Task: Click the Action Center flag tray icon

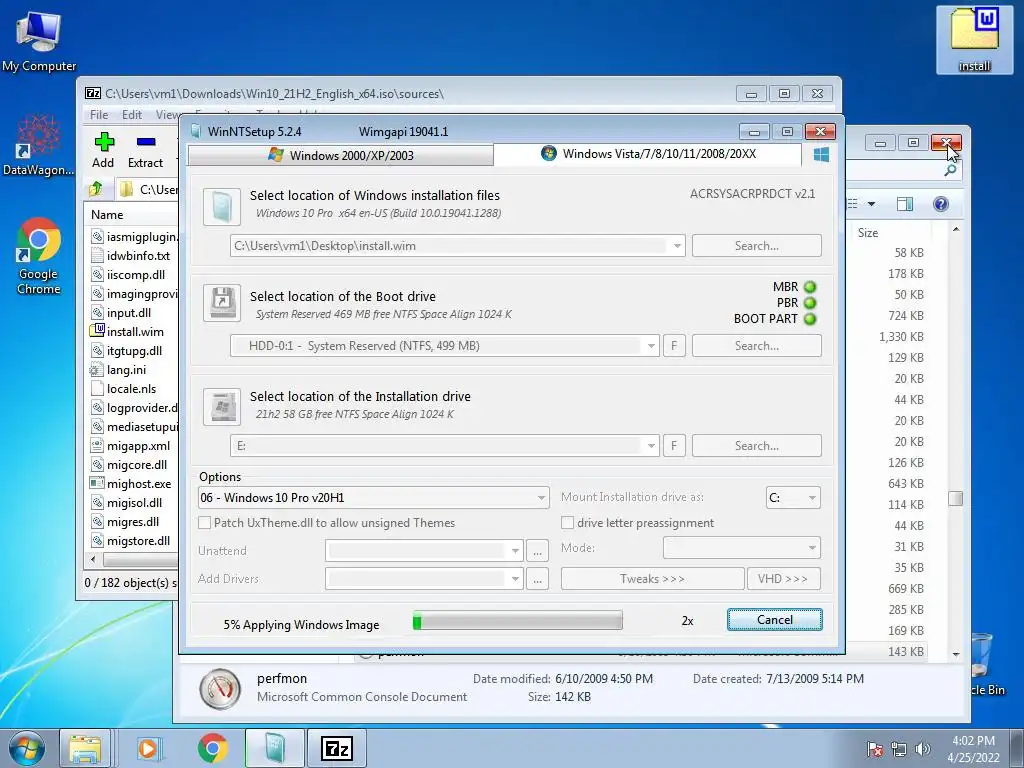Action: tap(875, 749)
